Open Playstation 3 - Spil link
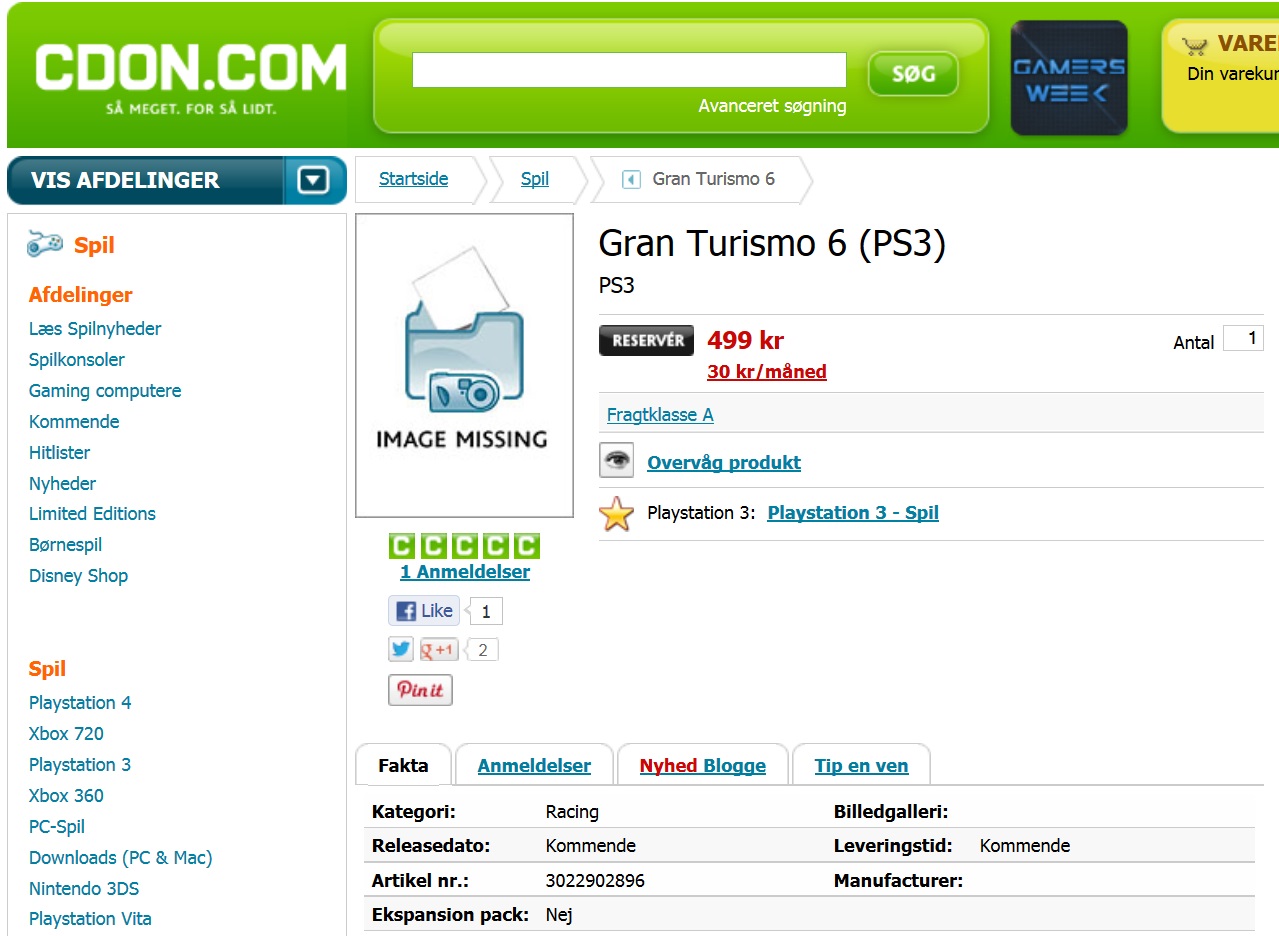Screen dimensions: 1279x936 (x=853, y=513)
